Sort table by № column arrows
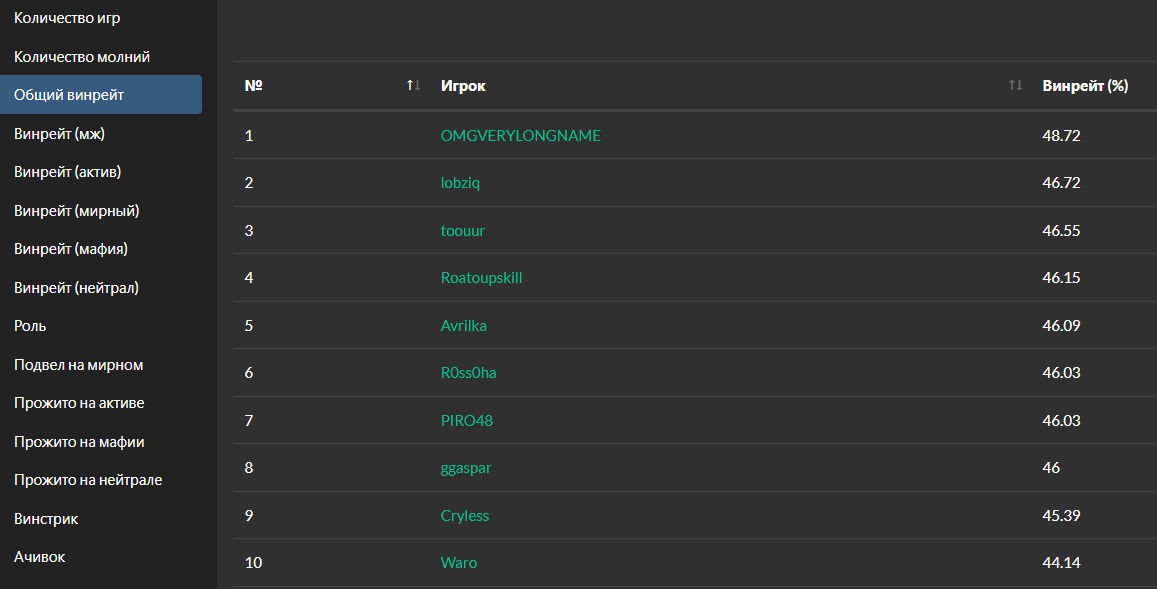The height and width of the screenshot is (589, 1157). coord(413,86)
